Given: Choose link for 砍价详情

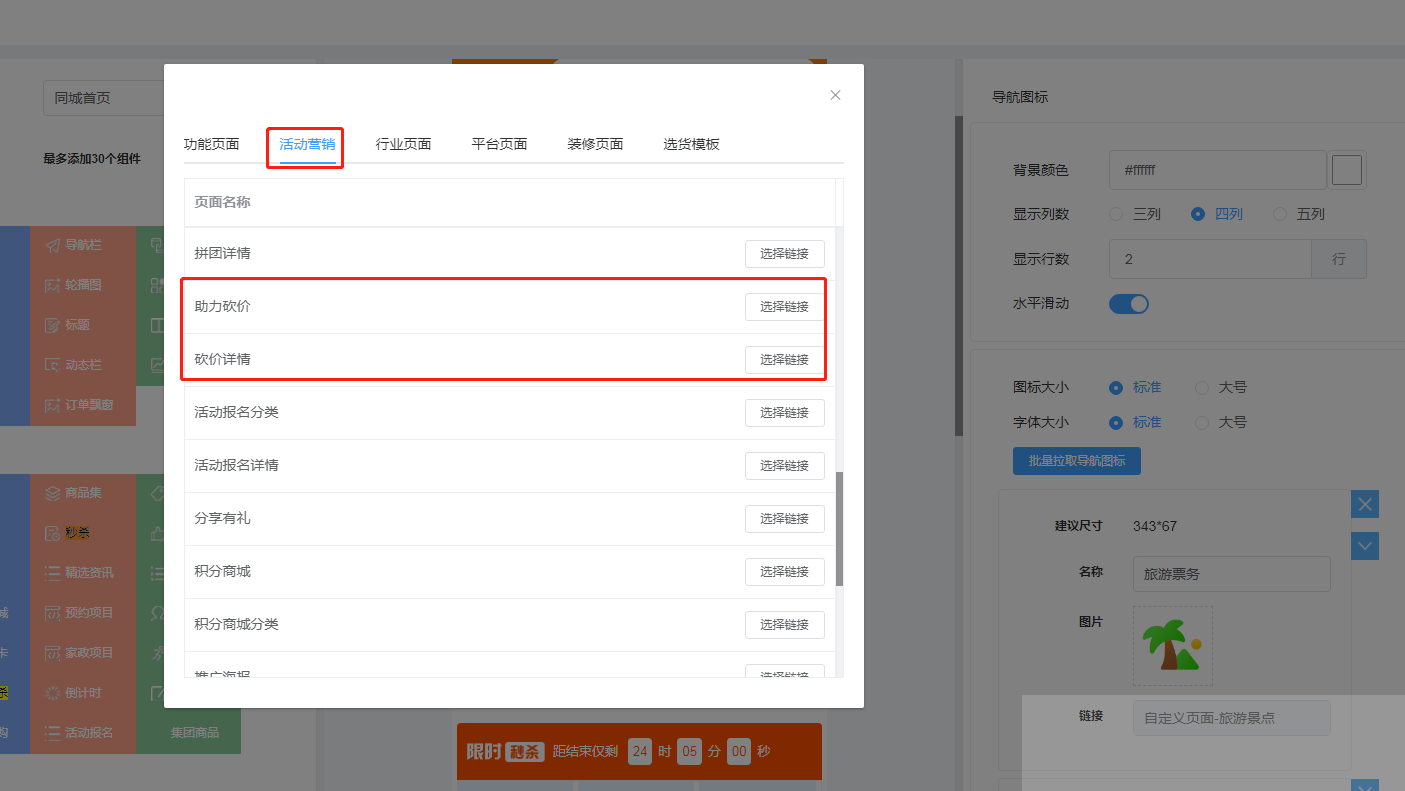Looking at the screenshot, I should [x=784, y=360].
